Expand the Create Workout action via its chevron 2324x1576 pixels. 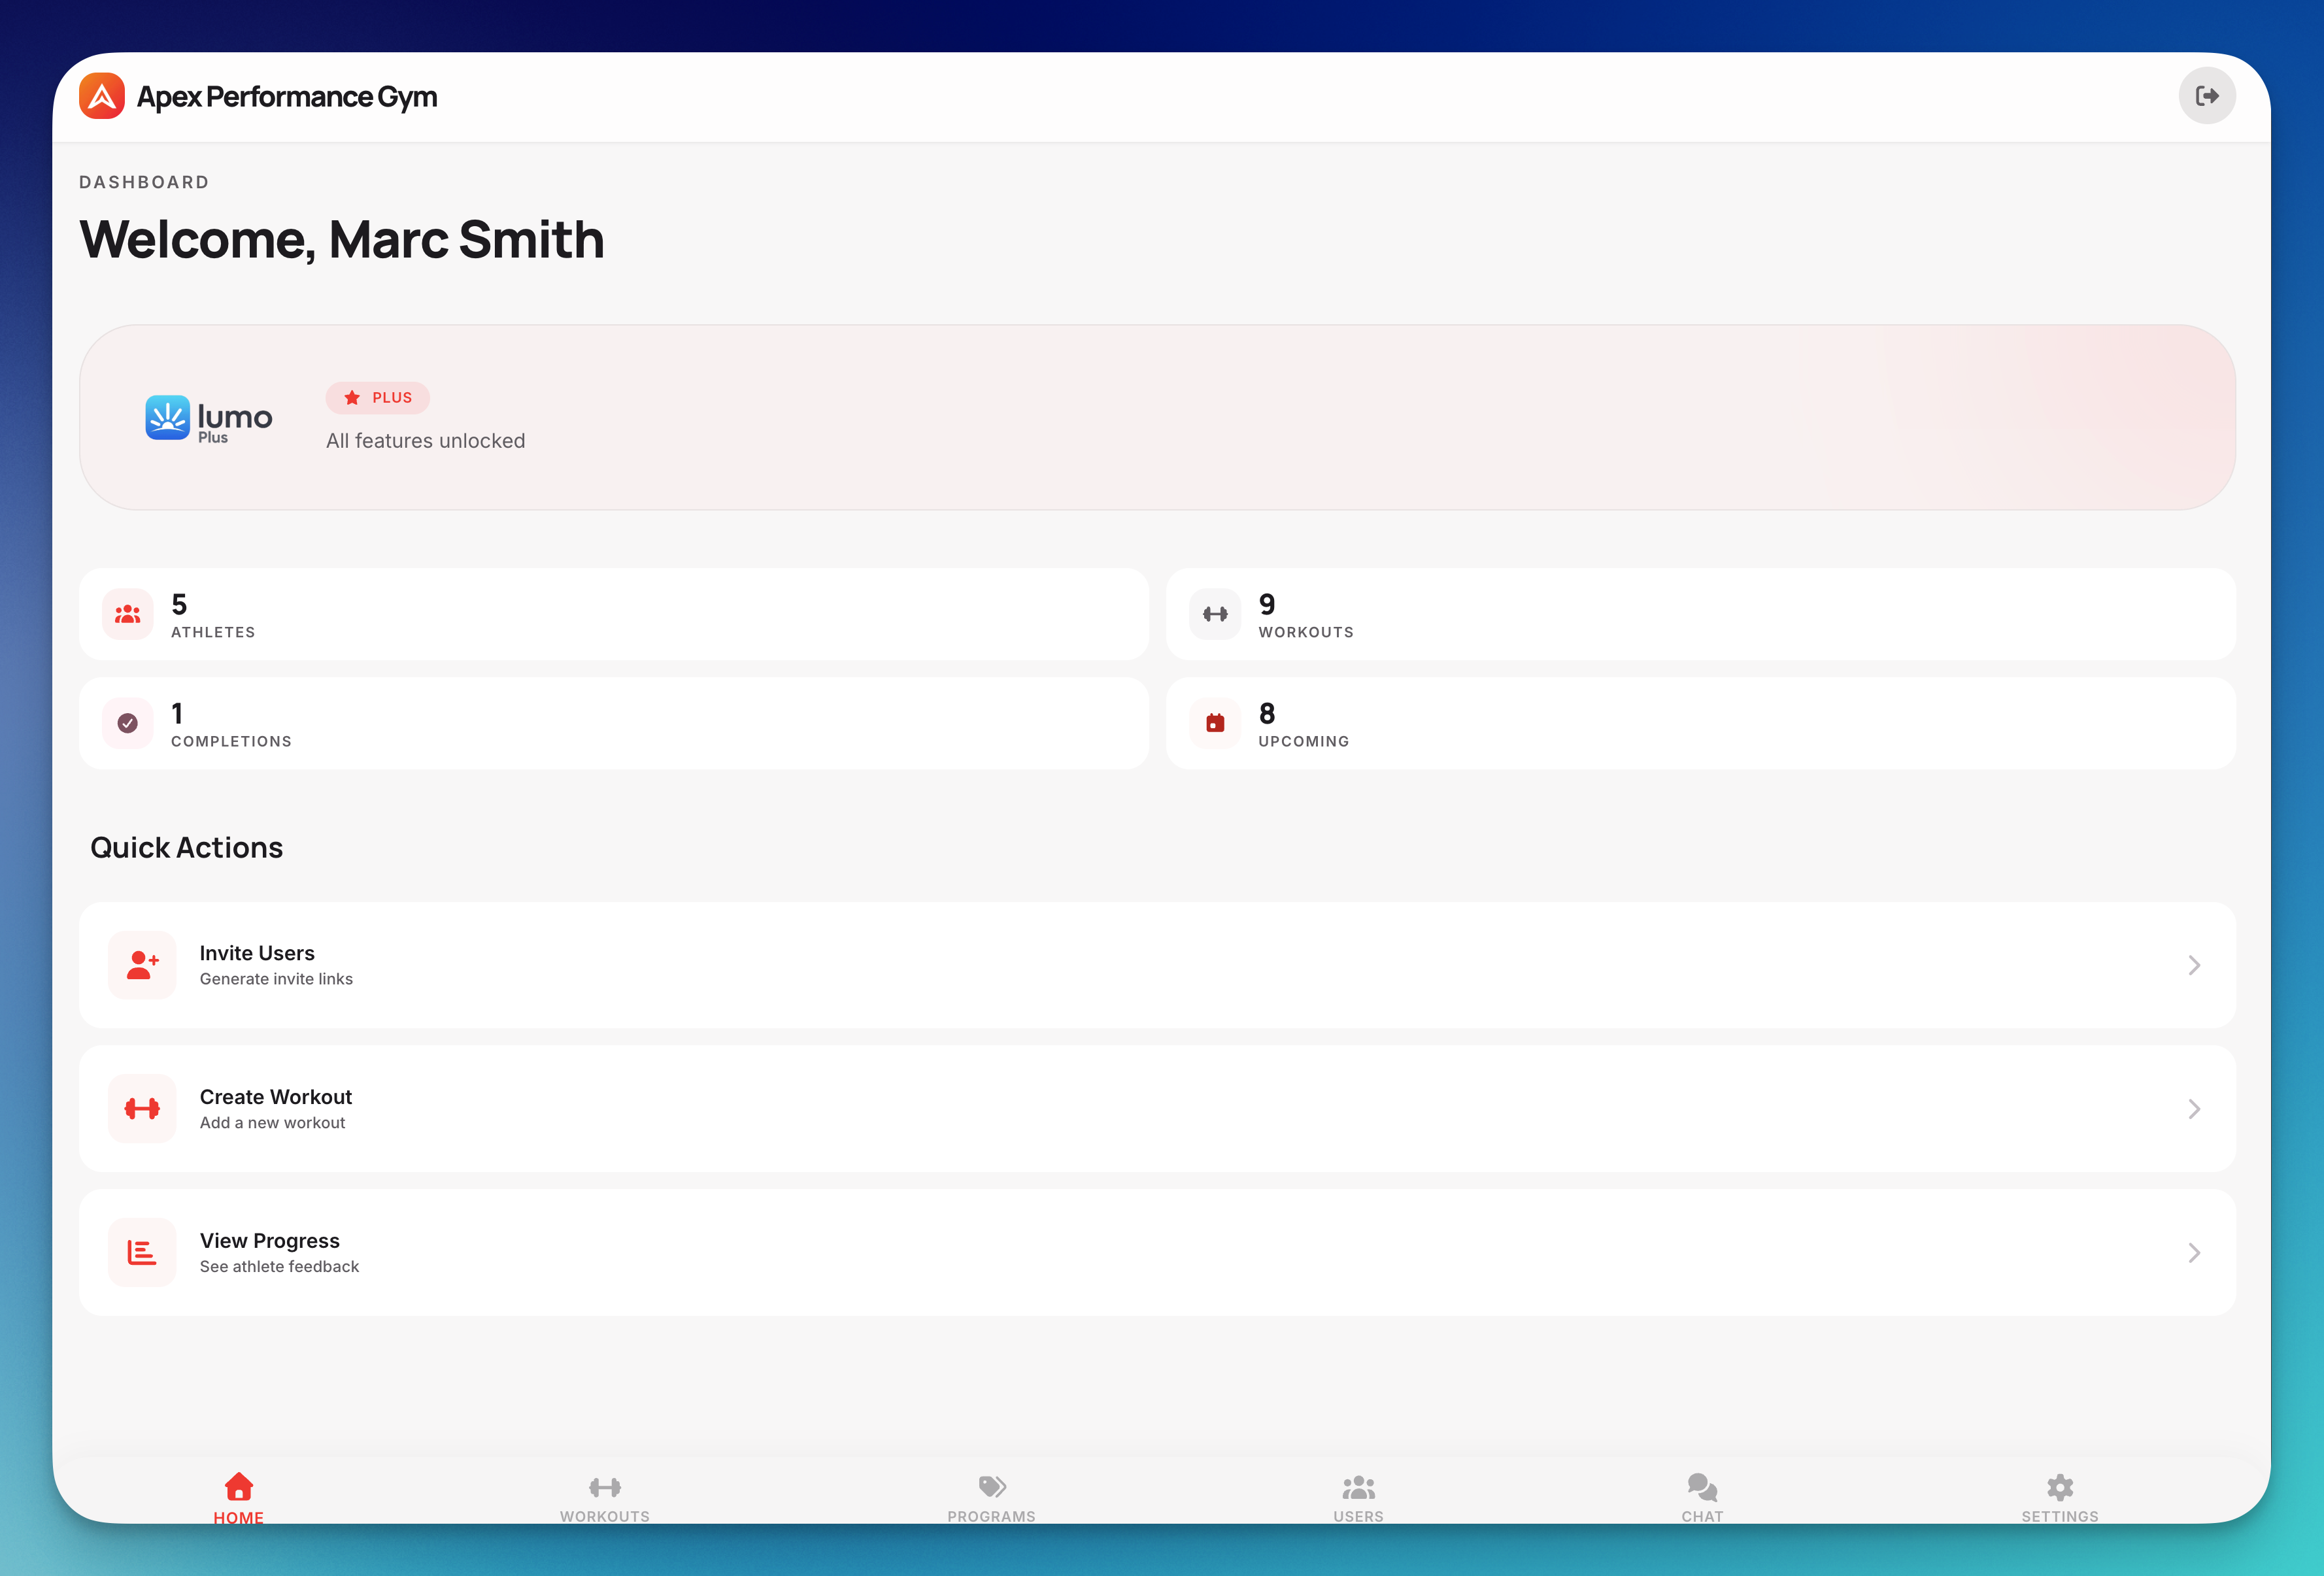point(2194,1108)
